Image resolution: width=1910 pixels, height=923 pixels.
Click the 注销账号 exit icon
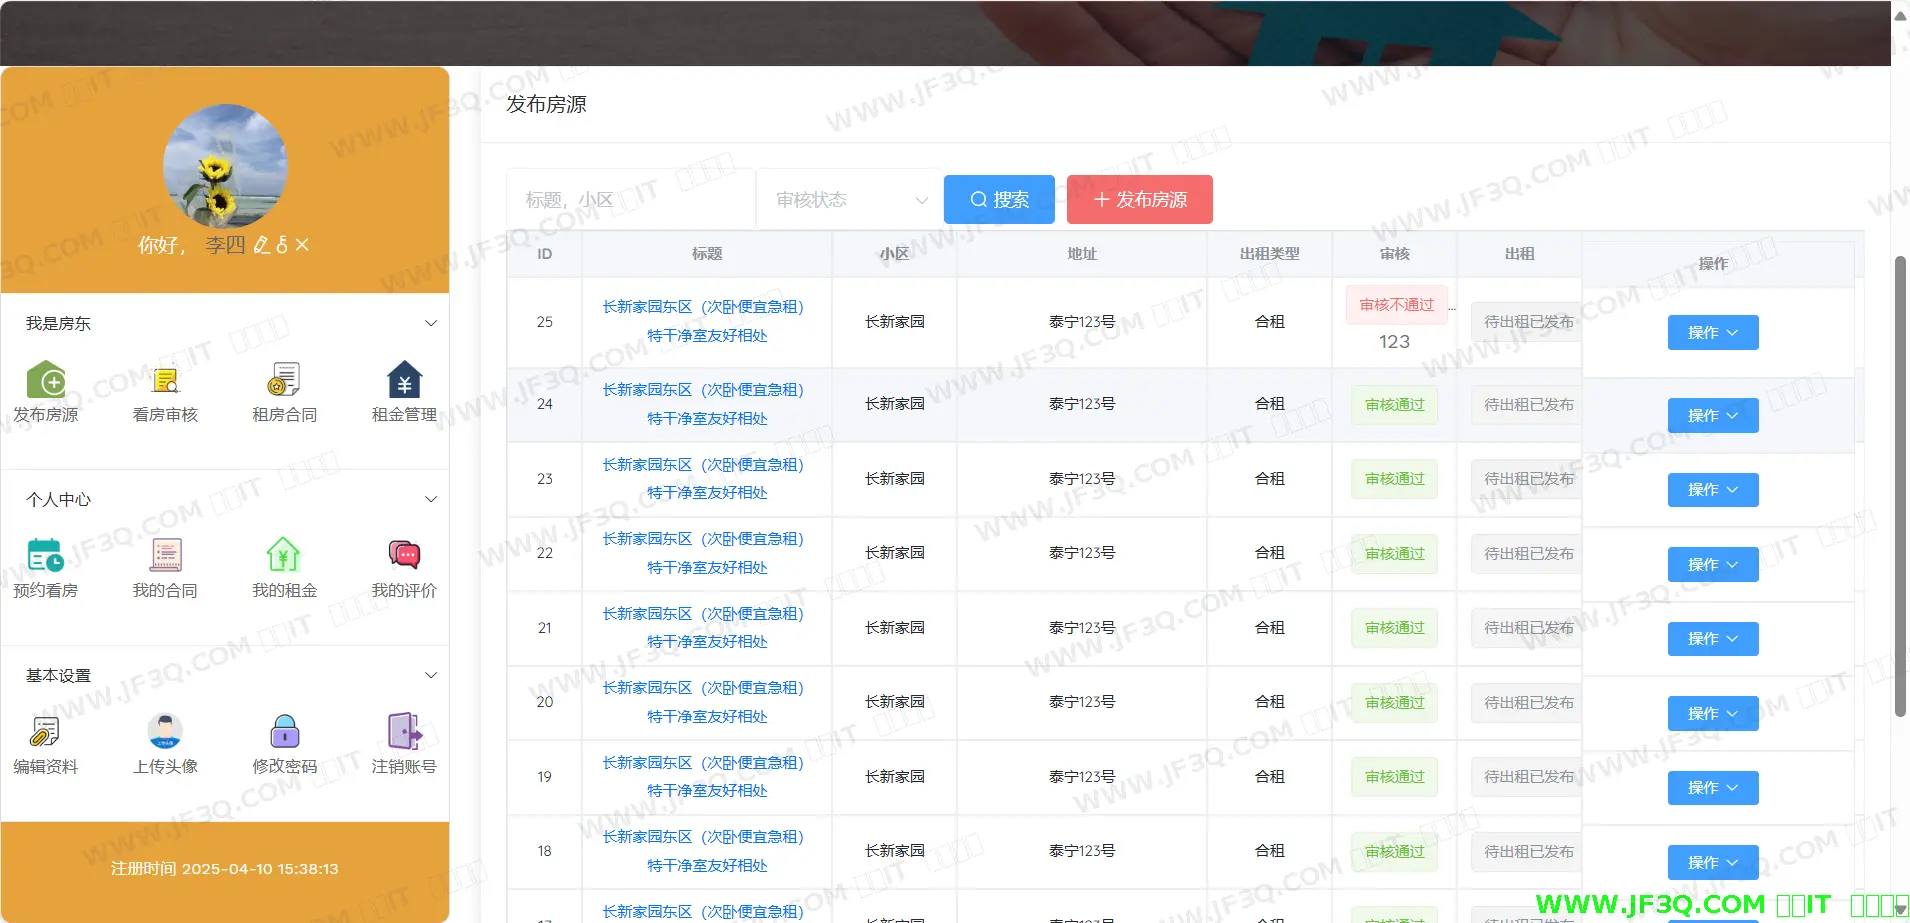click(404, 732)
